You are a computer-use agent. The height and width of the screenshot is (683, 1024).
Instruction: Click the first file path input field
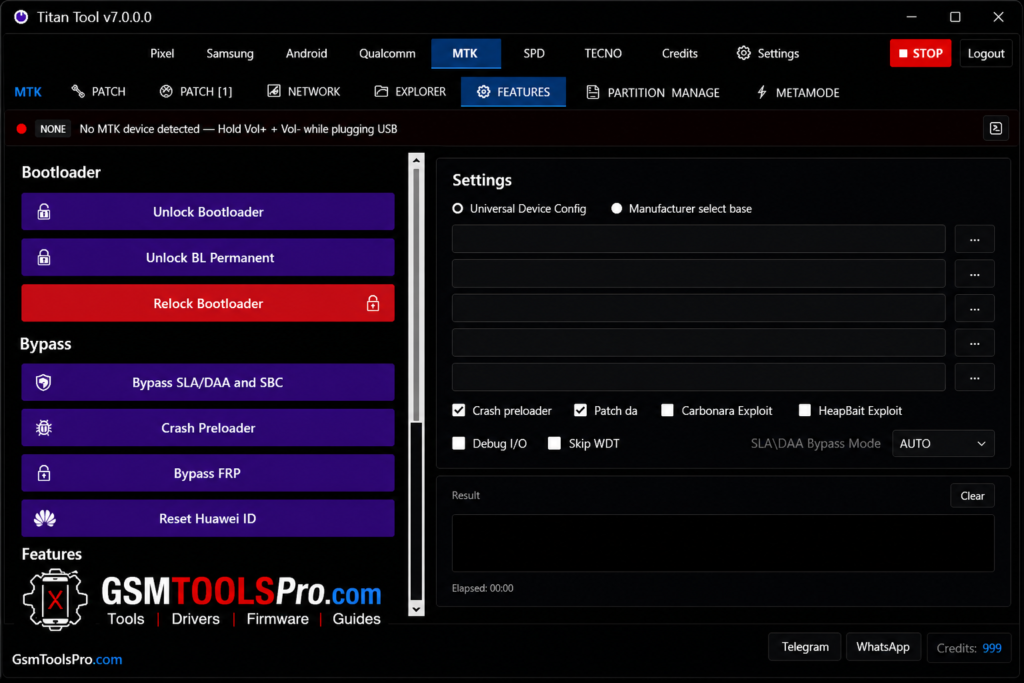coord(698,239)
